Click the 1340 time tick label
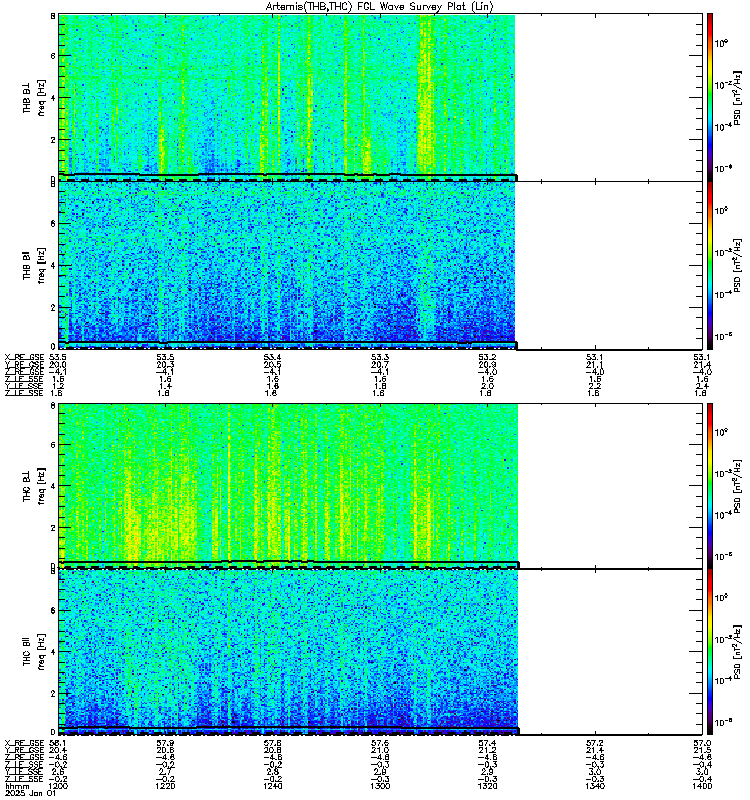This screenshot has height=800, width=750. [595, 786]
